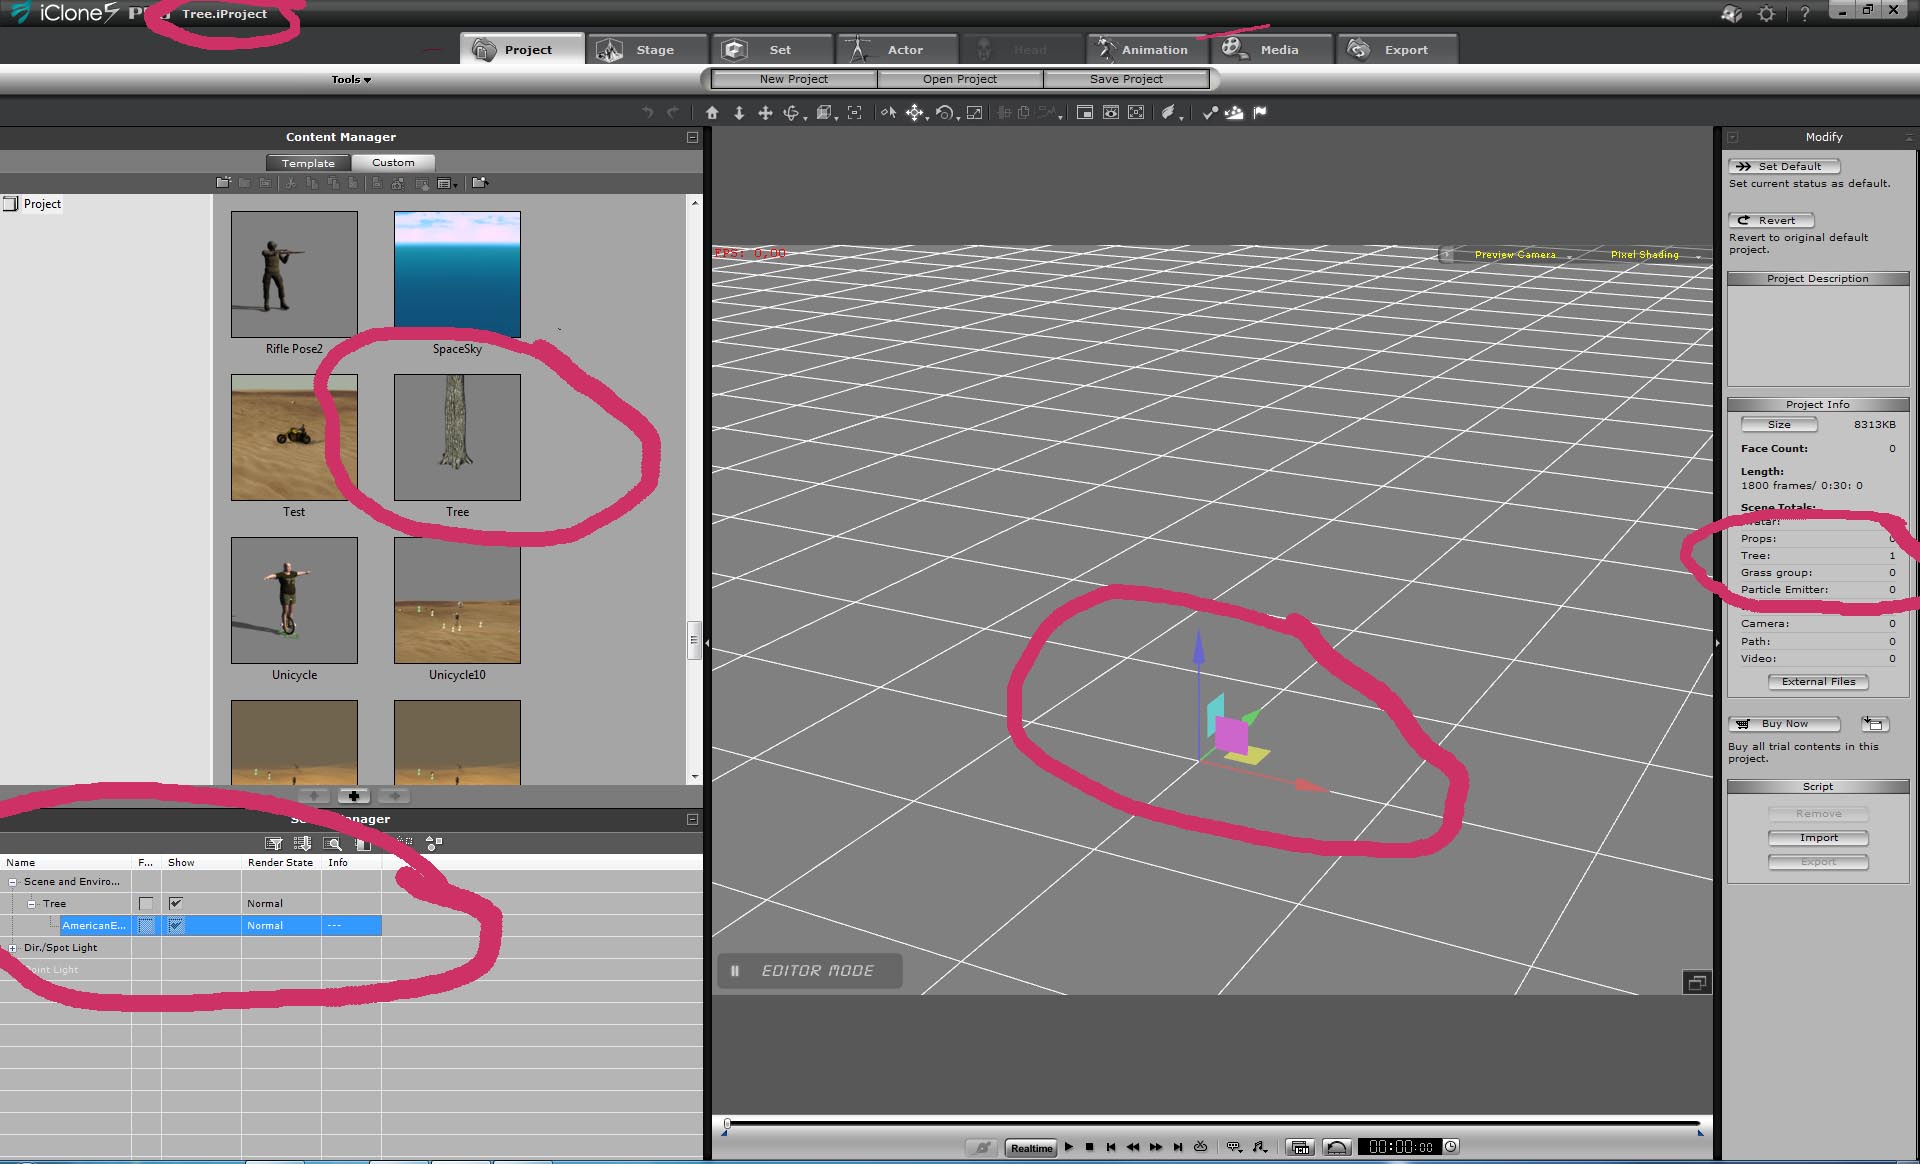
Task: Open the Tools dropdown menu
Action: pos(351,80)
